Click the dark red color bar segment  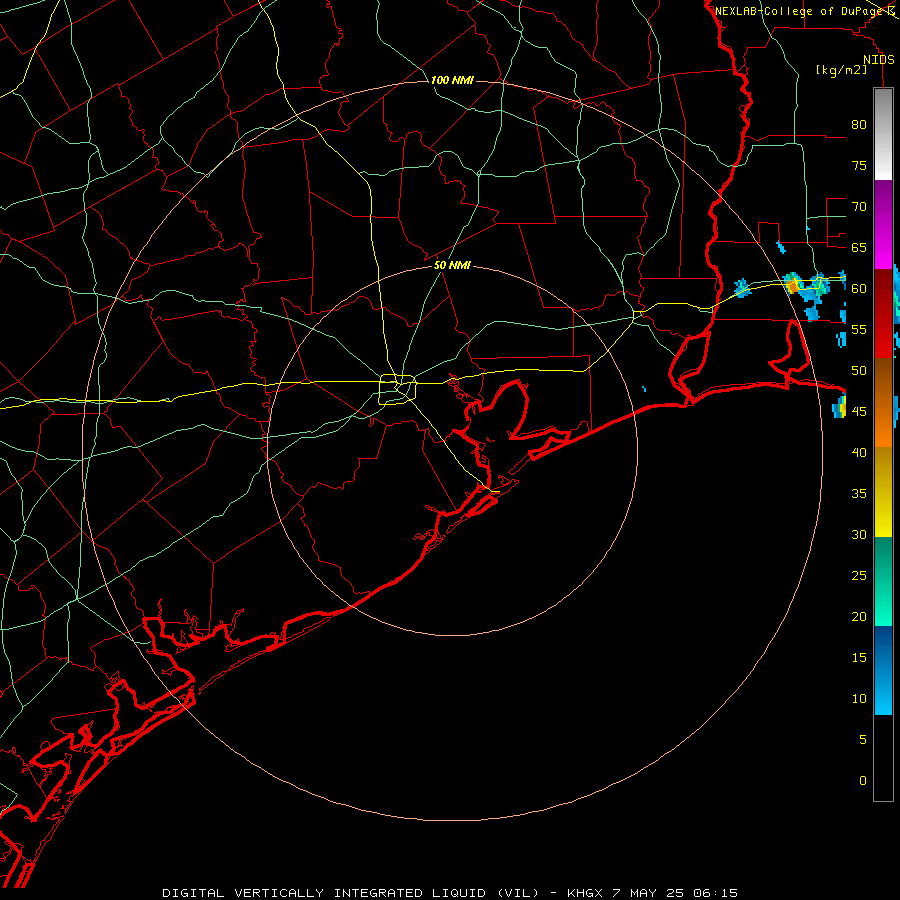coord(883,313)
